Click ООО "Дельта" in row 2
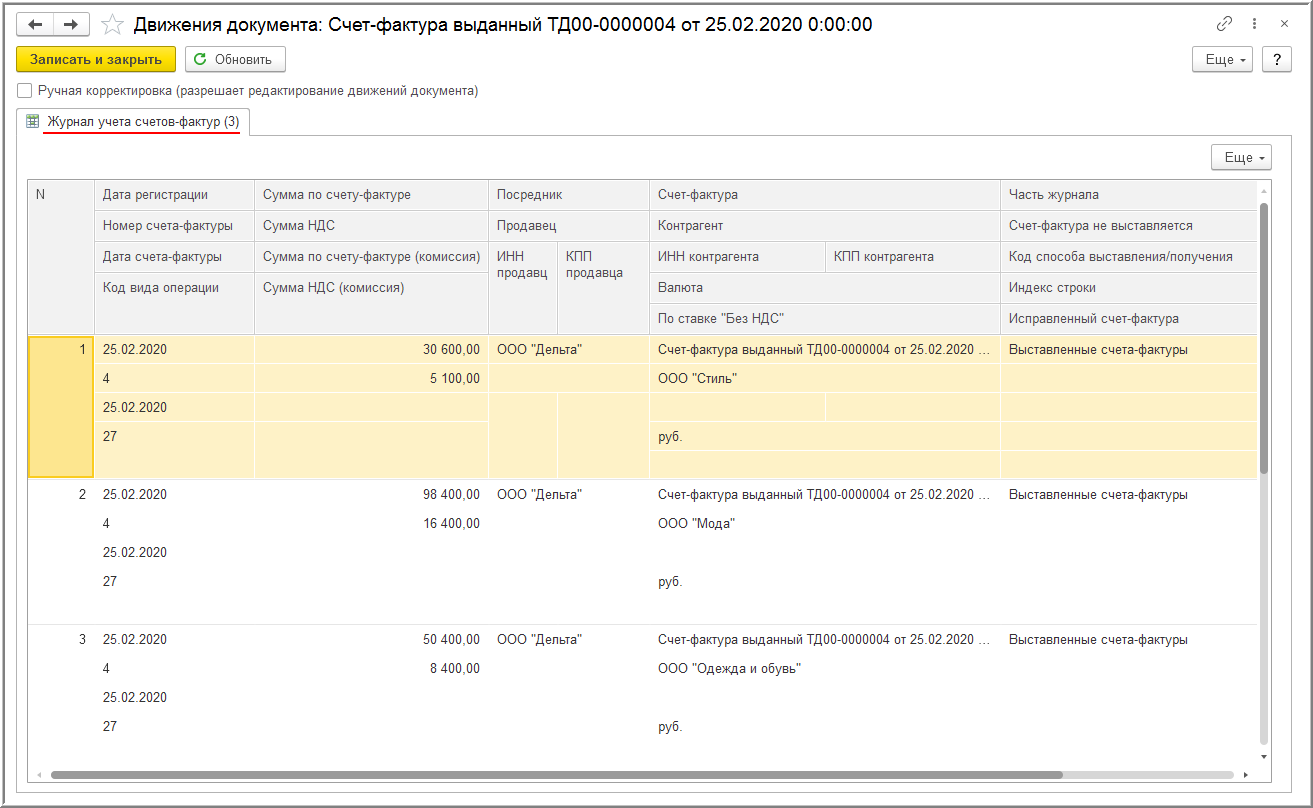 coord(539,495)
